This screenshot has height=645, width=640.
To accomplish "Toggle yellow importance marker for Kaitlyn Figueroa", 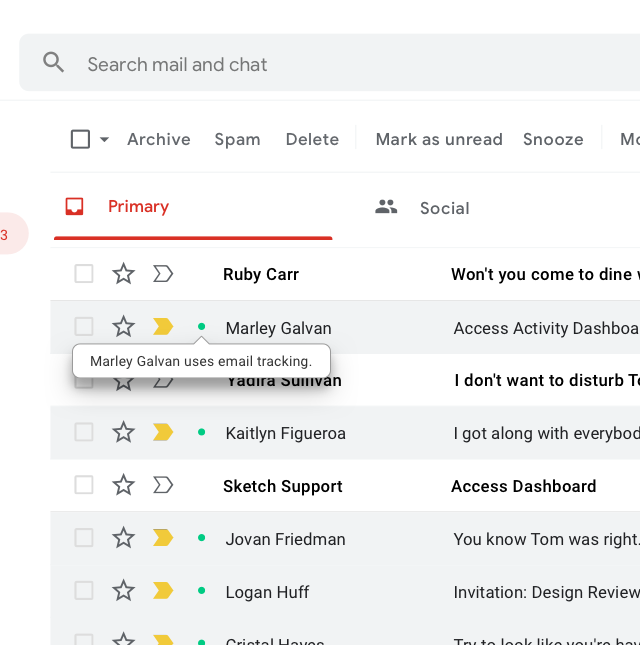I will coord(162,432).
